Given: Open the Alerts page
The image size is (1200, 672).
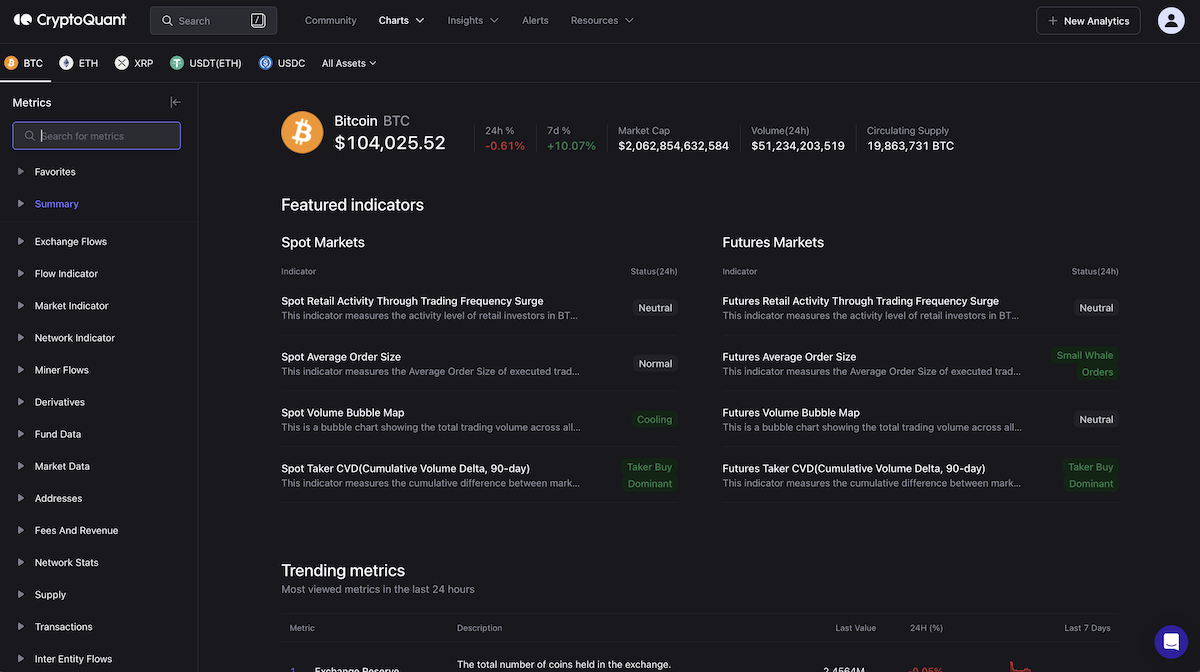Looking at the screenshot, I should pos(535,20).
